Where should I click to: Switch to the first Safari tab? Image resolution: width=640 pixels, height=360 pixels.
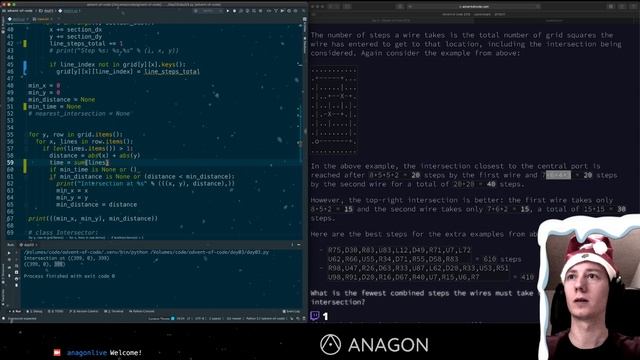point(391,20)
